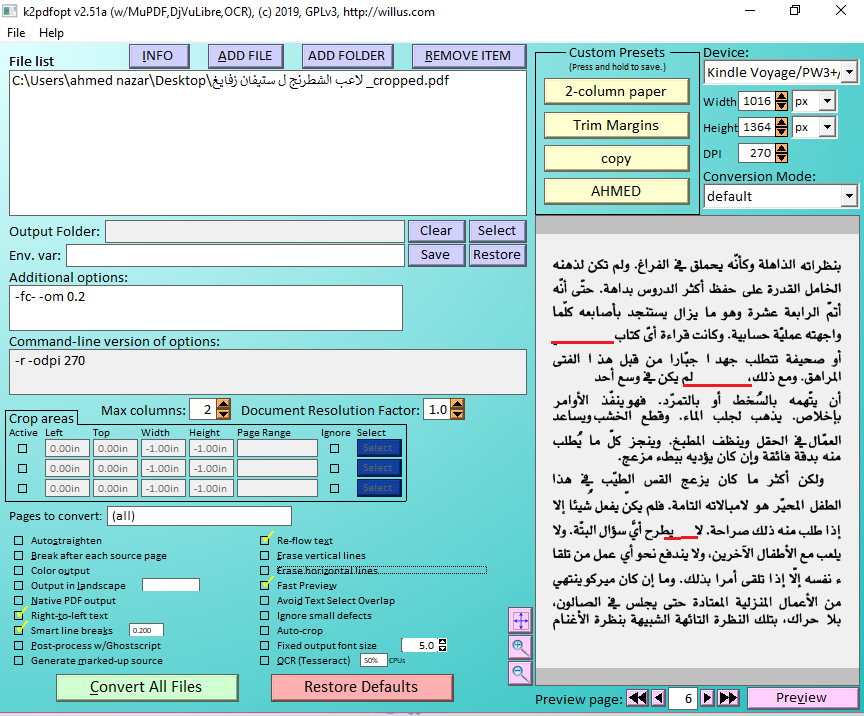Go to previous preview page
The image size is (864, 716).
[x=658, y=698]
